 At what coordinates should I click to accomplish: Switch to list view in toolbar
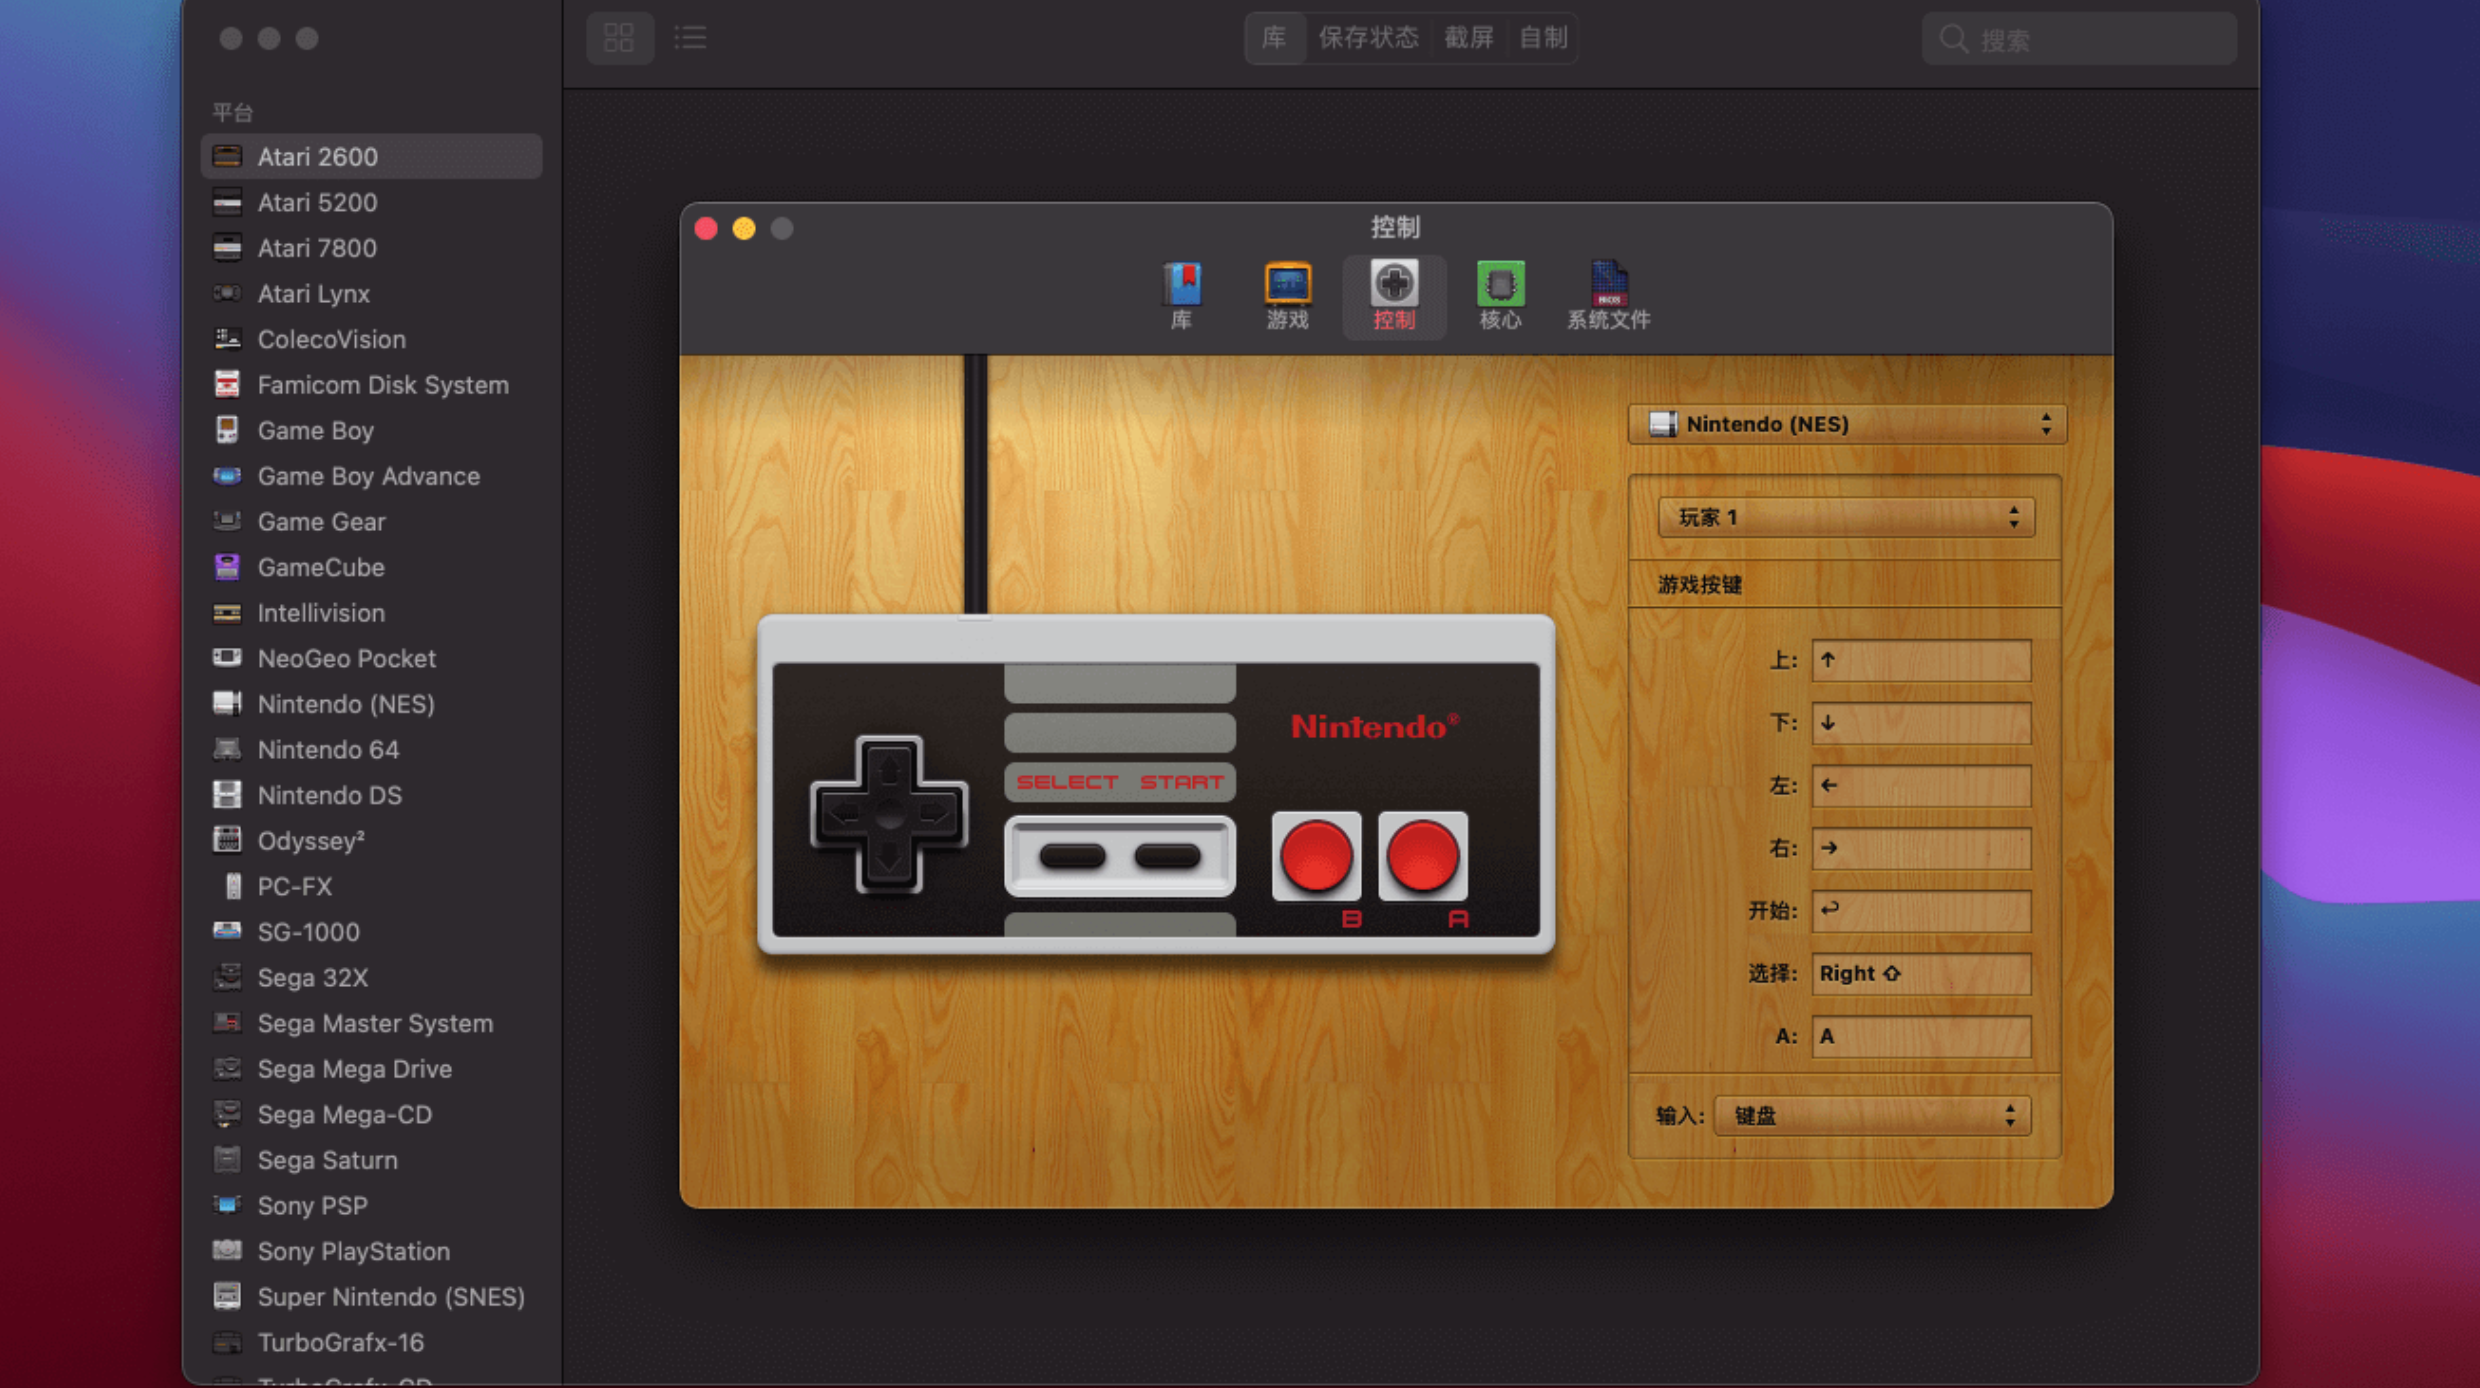[x=690, y=38]
